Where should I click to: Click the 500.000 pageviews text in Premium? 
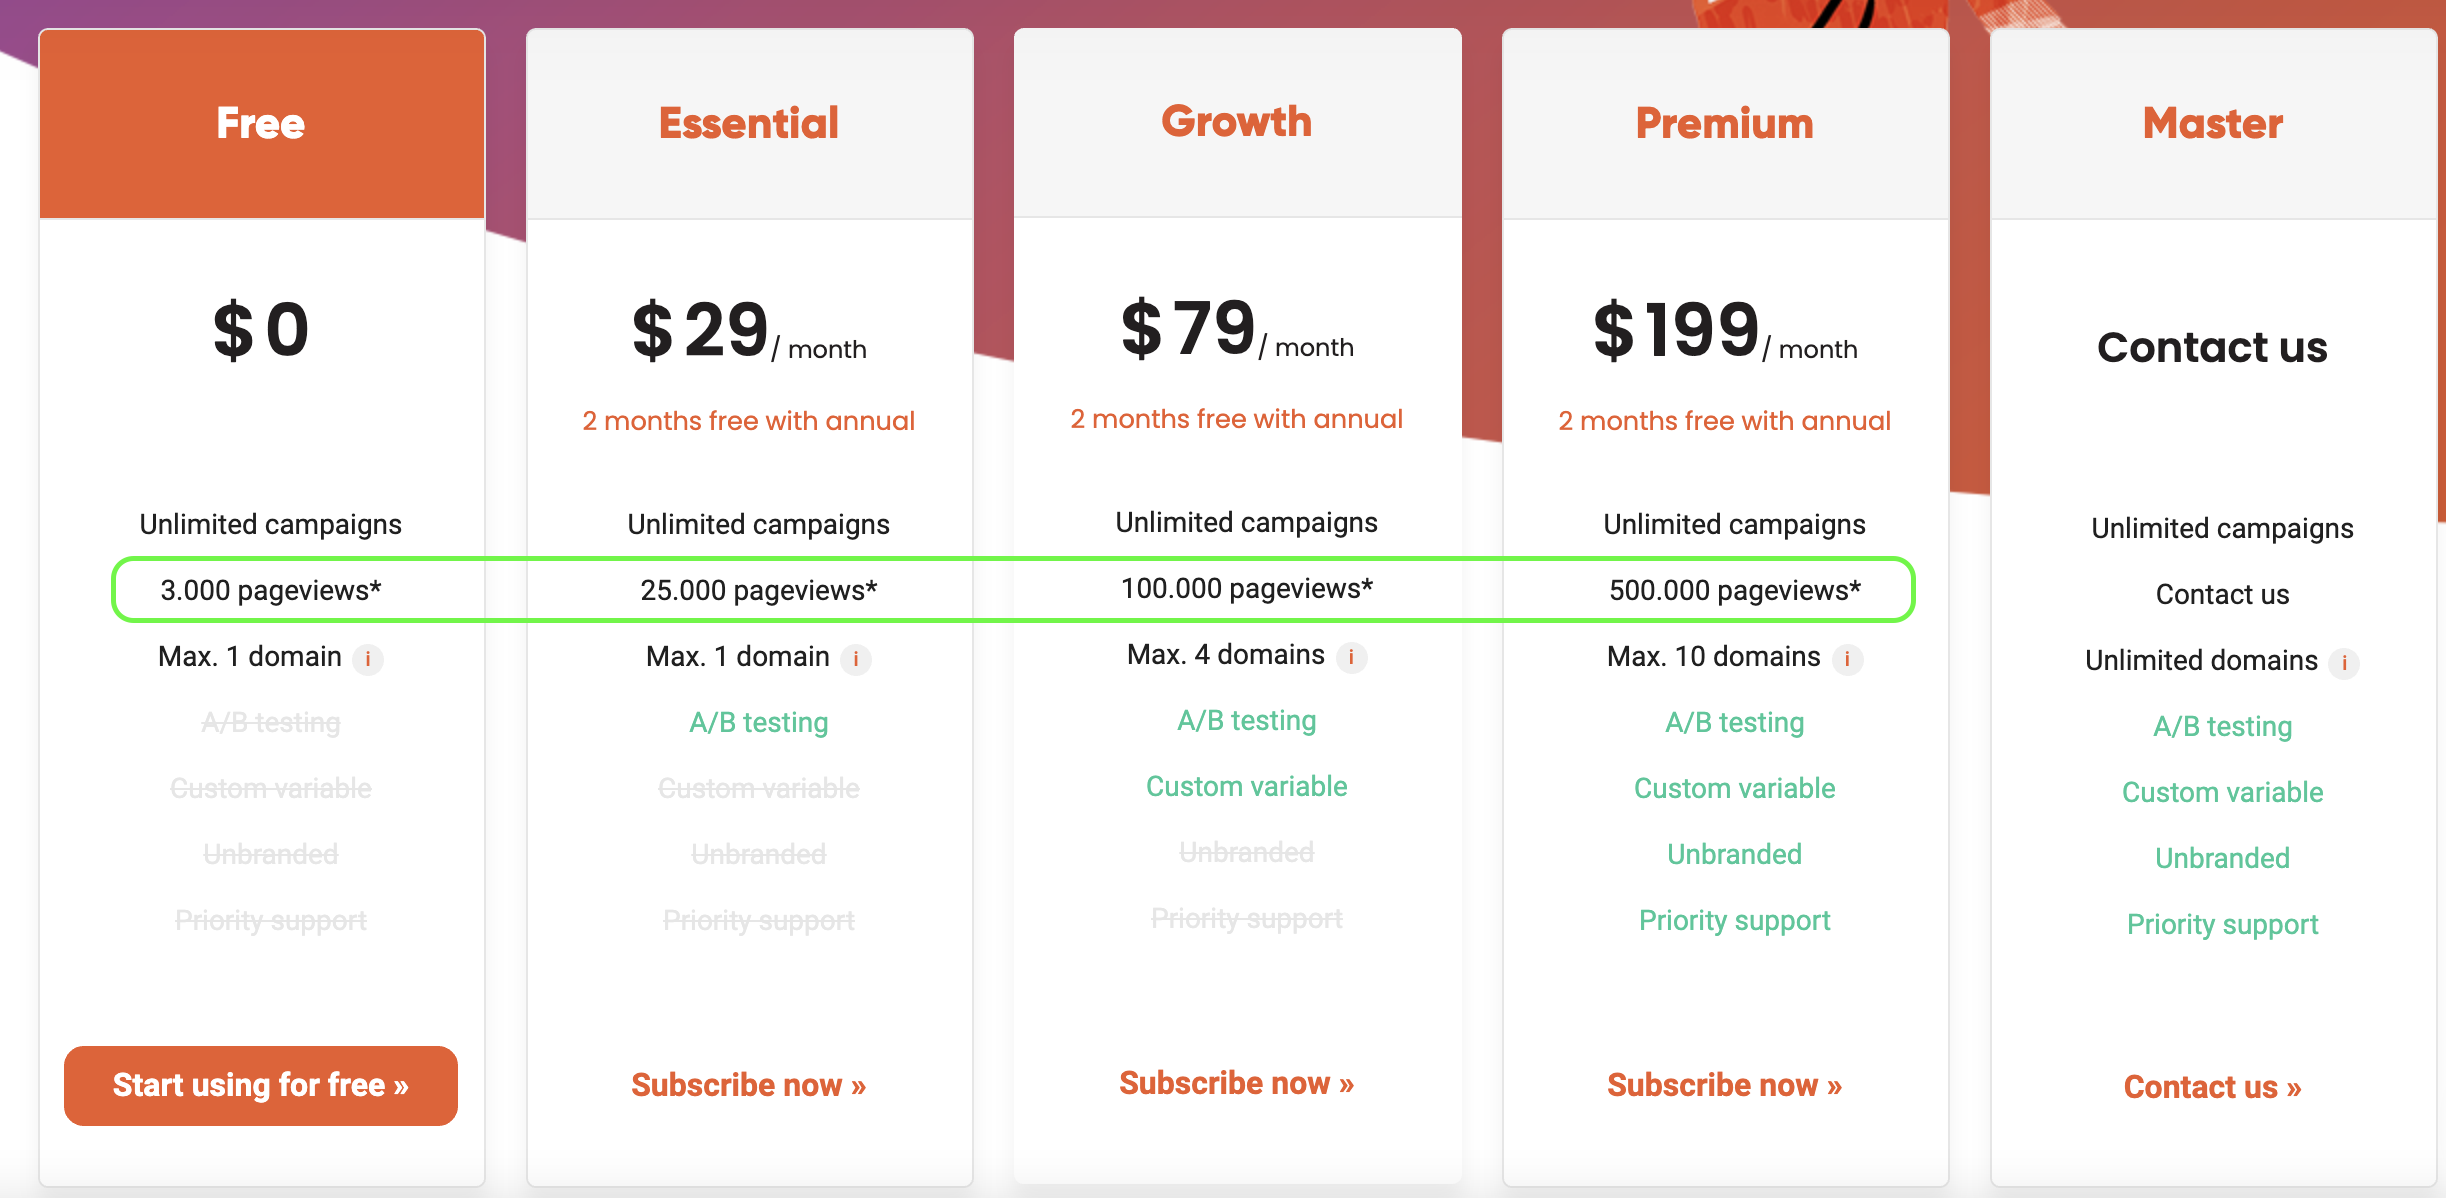(x=1735, y=590)
